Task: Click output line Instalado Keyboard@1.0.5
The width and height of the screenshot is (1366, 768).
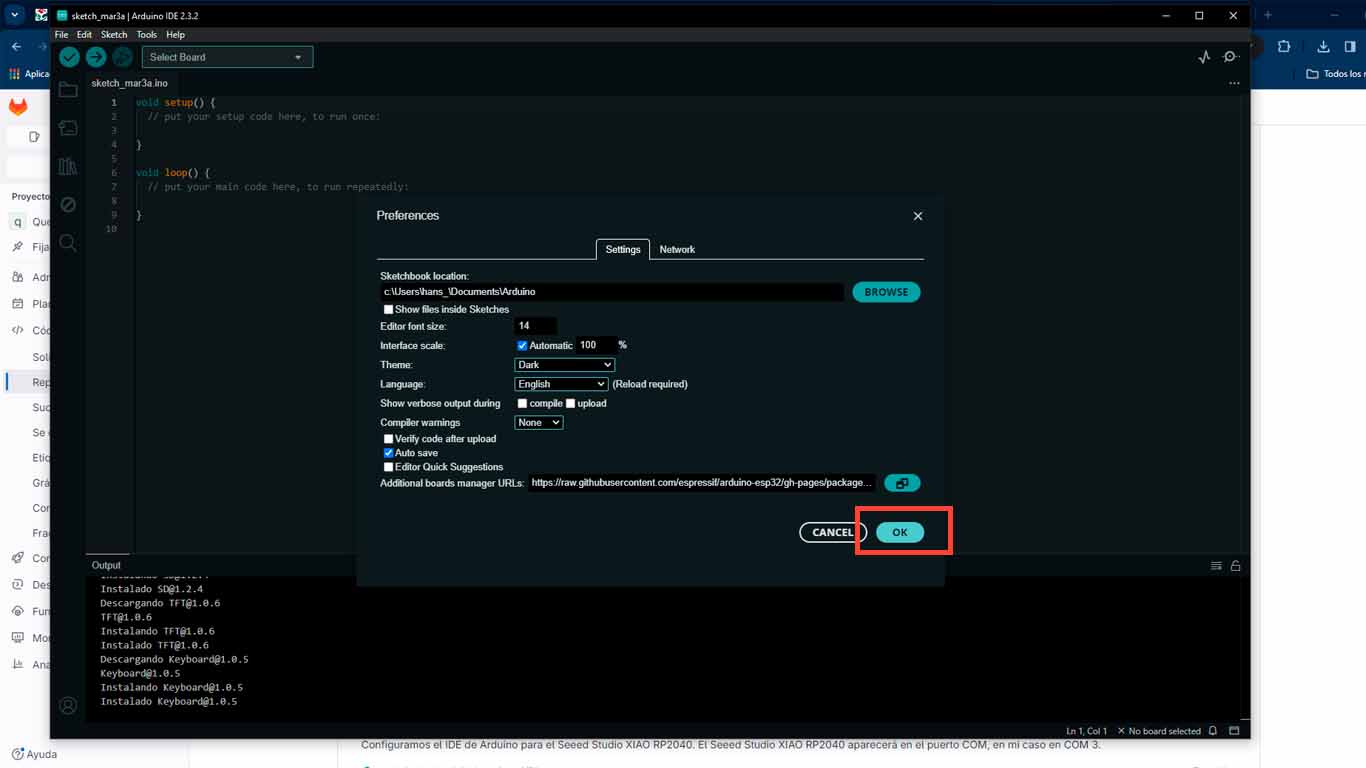Action: pos(169,702)
